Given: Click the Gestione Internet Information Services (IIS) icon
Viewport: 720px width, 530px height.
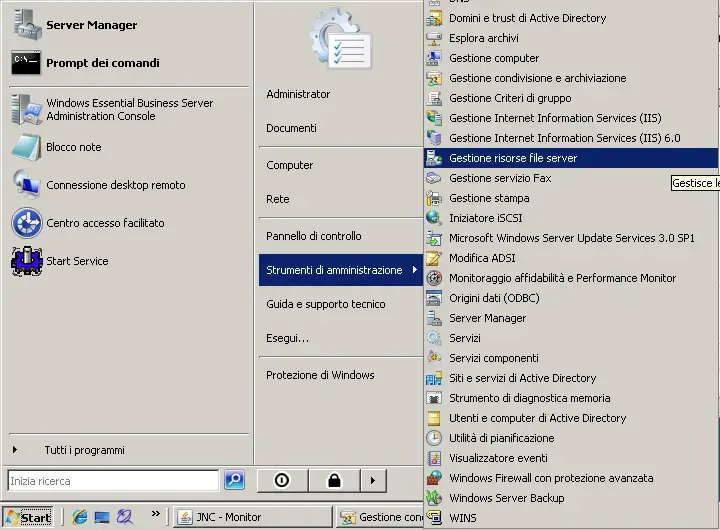Looking at the screenshot, I should click(434, 118).
